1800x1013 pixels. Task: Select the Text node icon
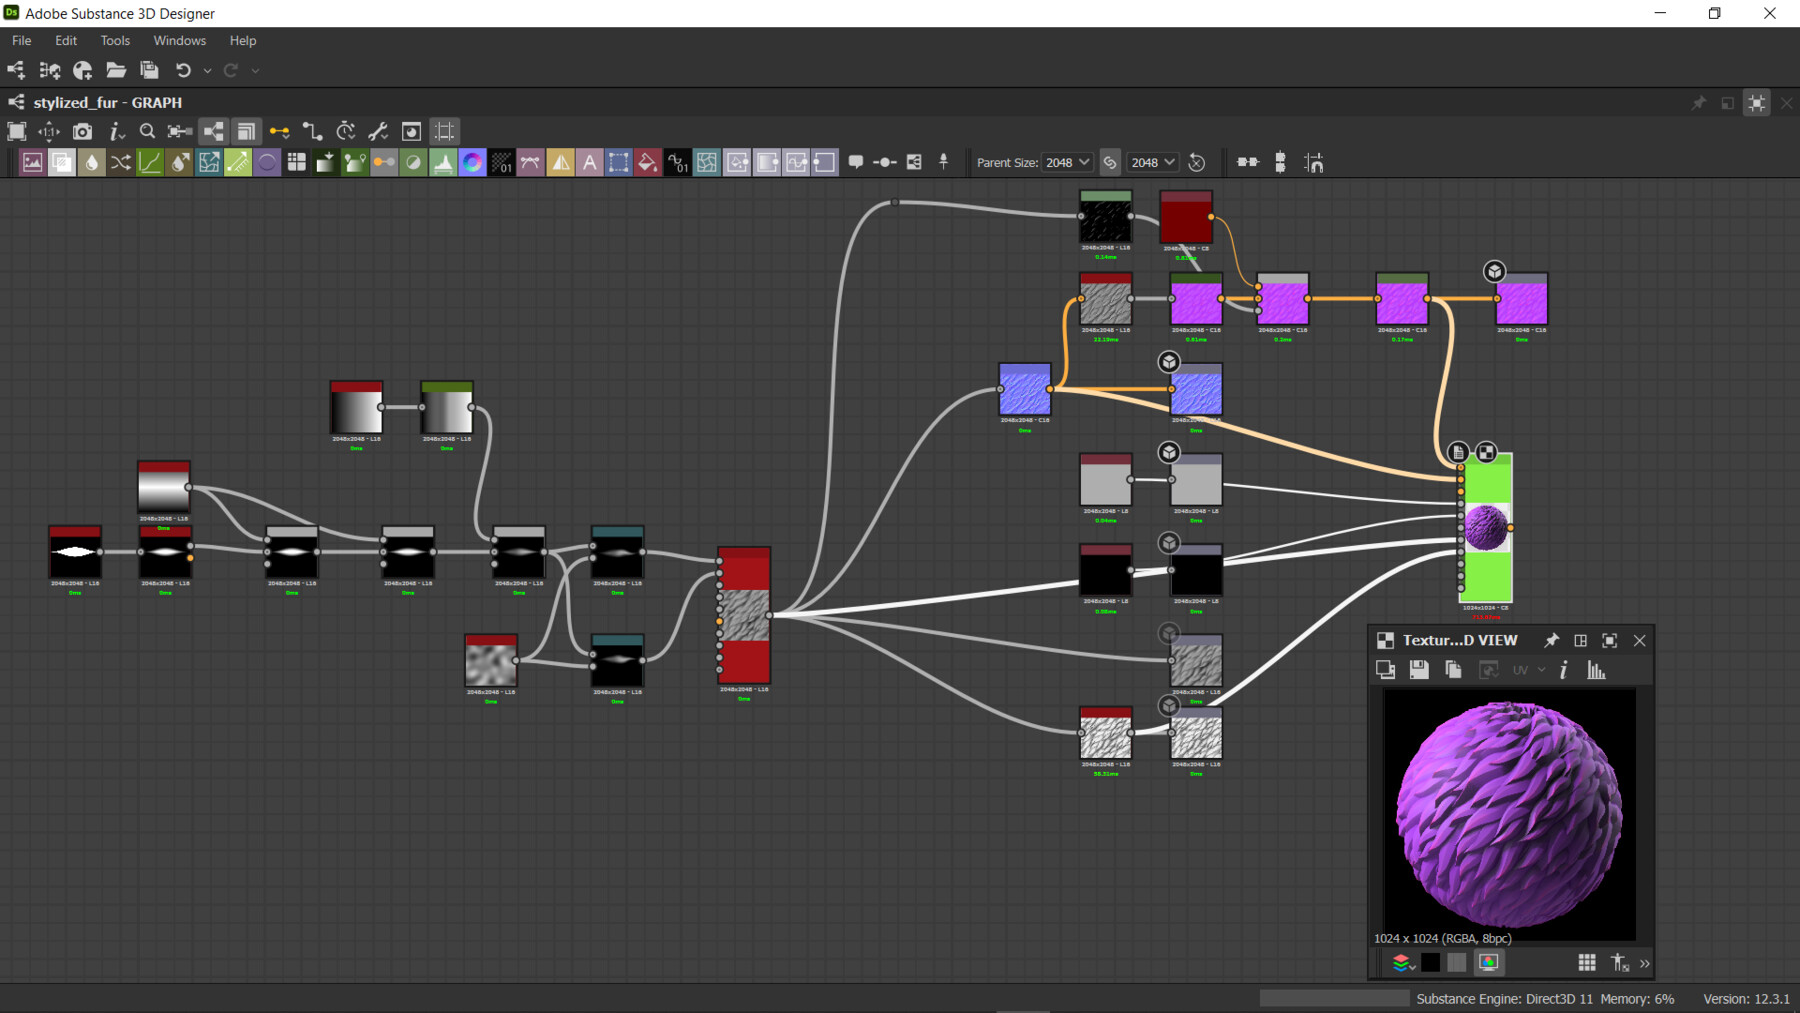point(590,162)
